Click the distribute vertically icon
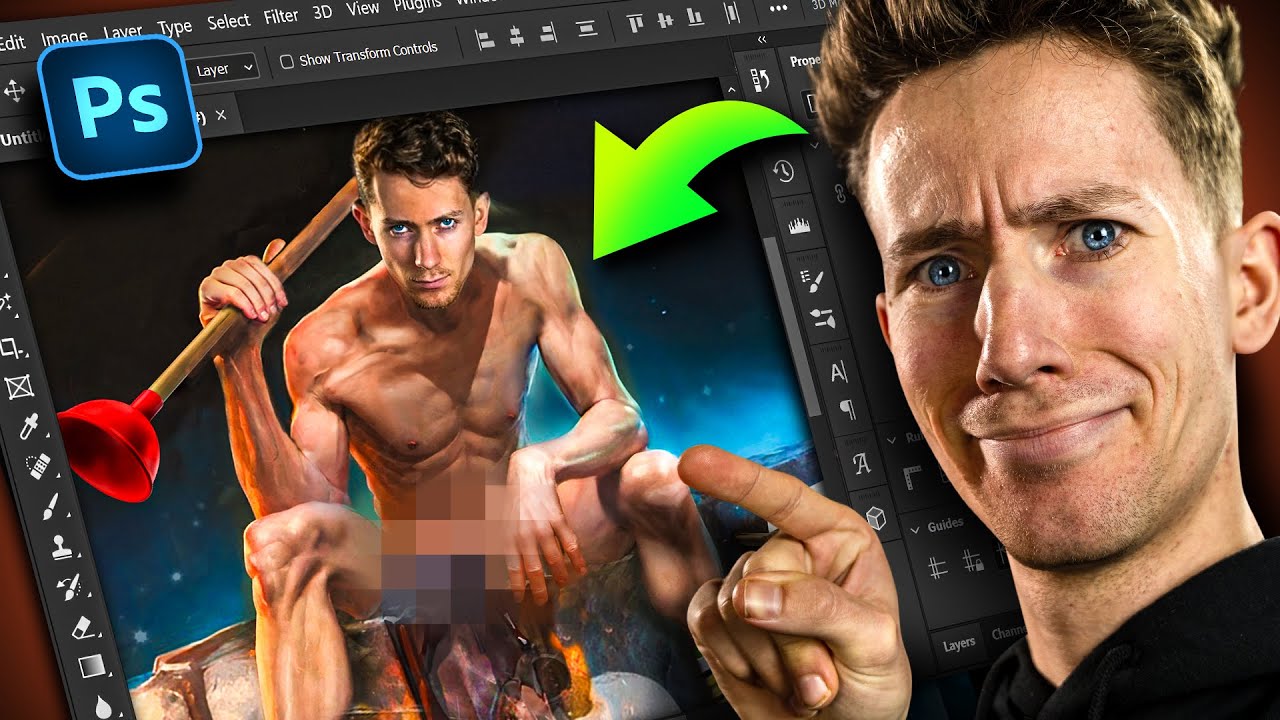The image size is (1280, 720). click(x=587, y=27)
